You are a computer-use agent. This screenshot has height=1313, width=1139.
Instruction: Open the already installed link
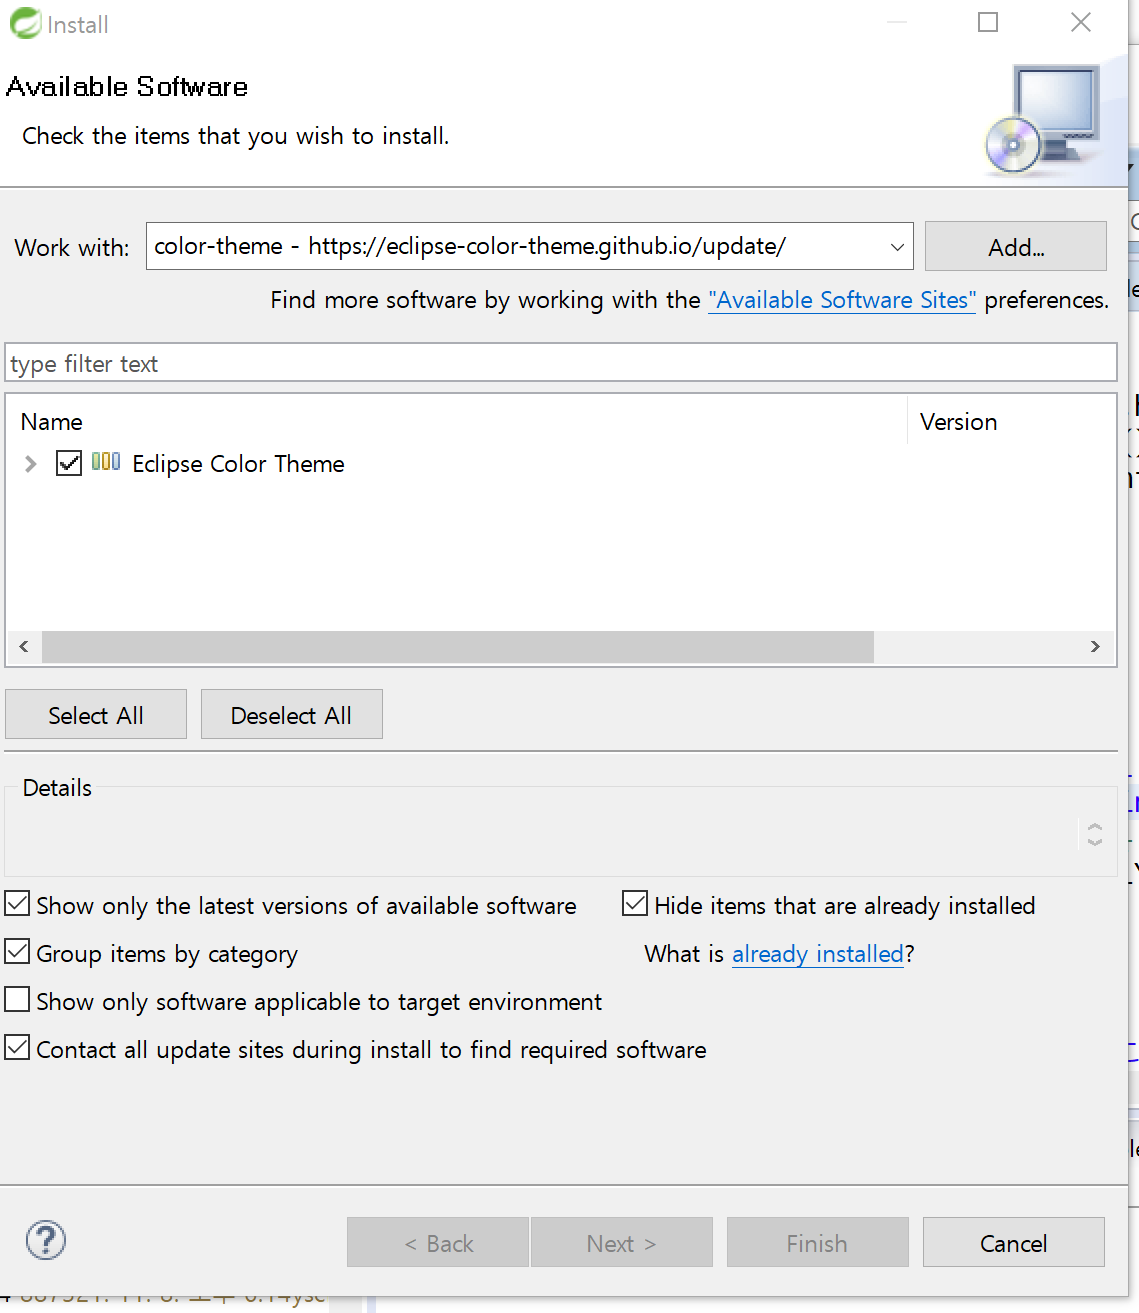click(x=818, y=954)
